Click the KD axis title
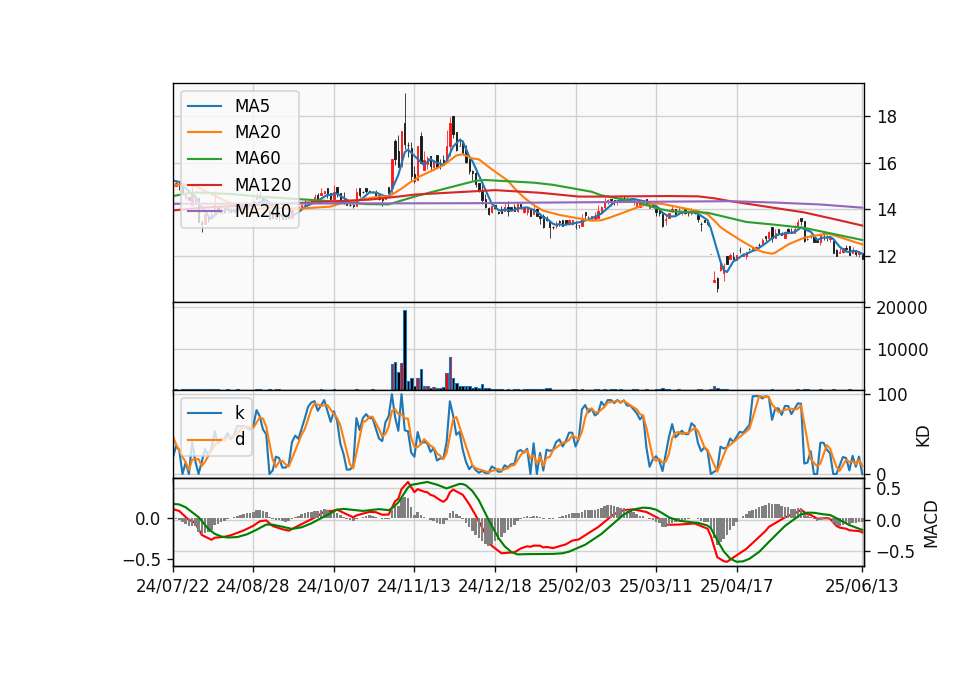 (x=923, y=437)
